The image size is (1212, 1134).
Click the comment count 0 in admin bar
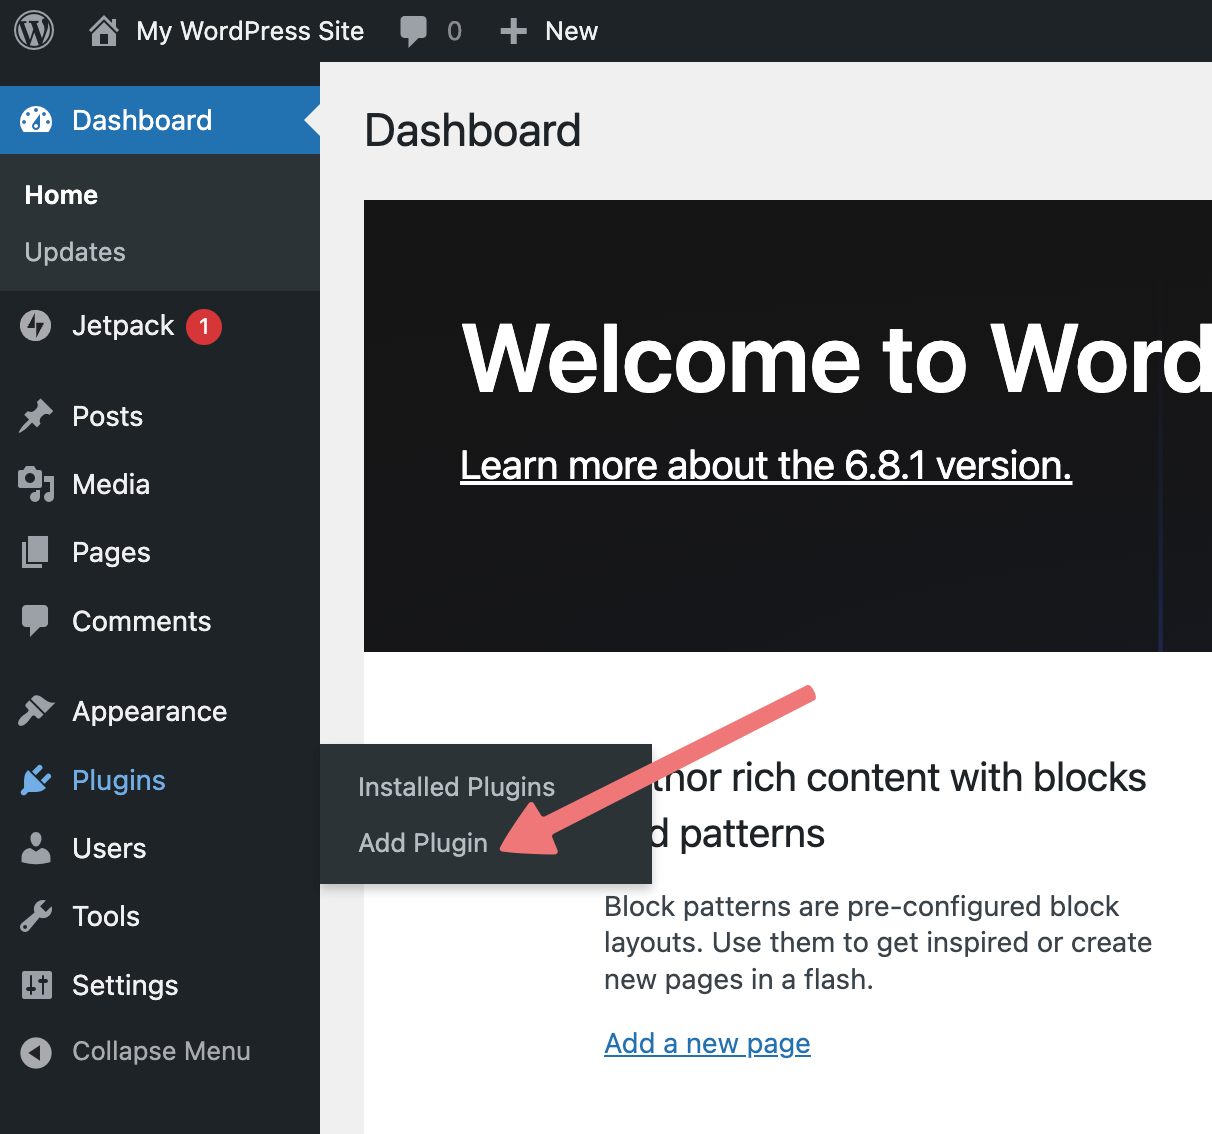(454, 31)
